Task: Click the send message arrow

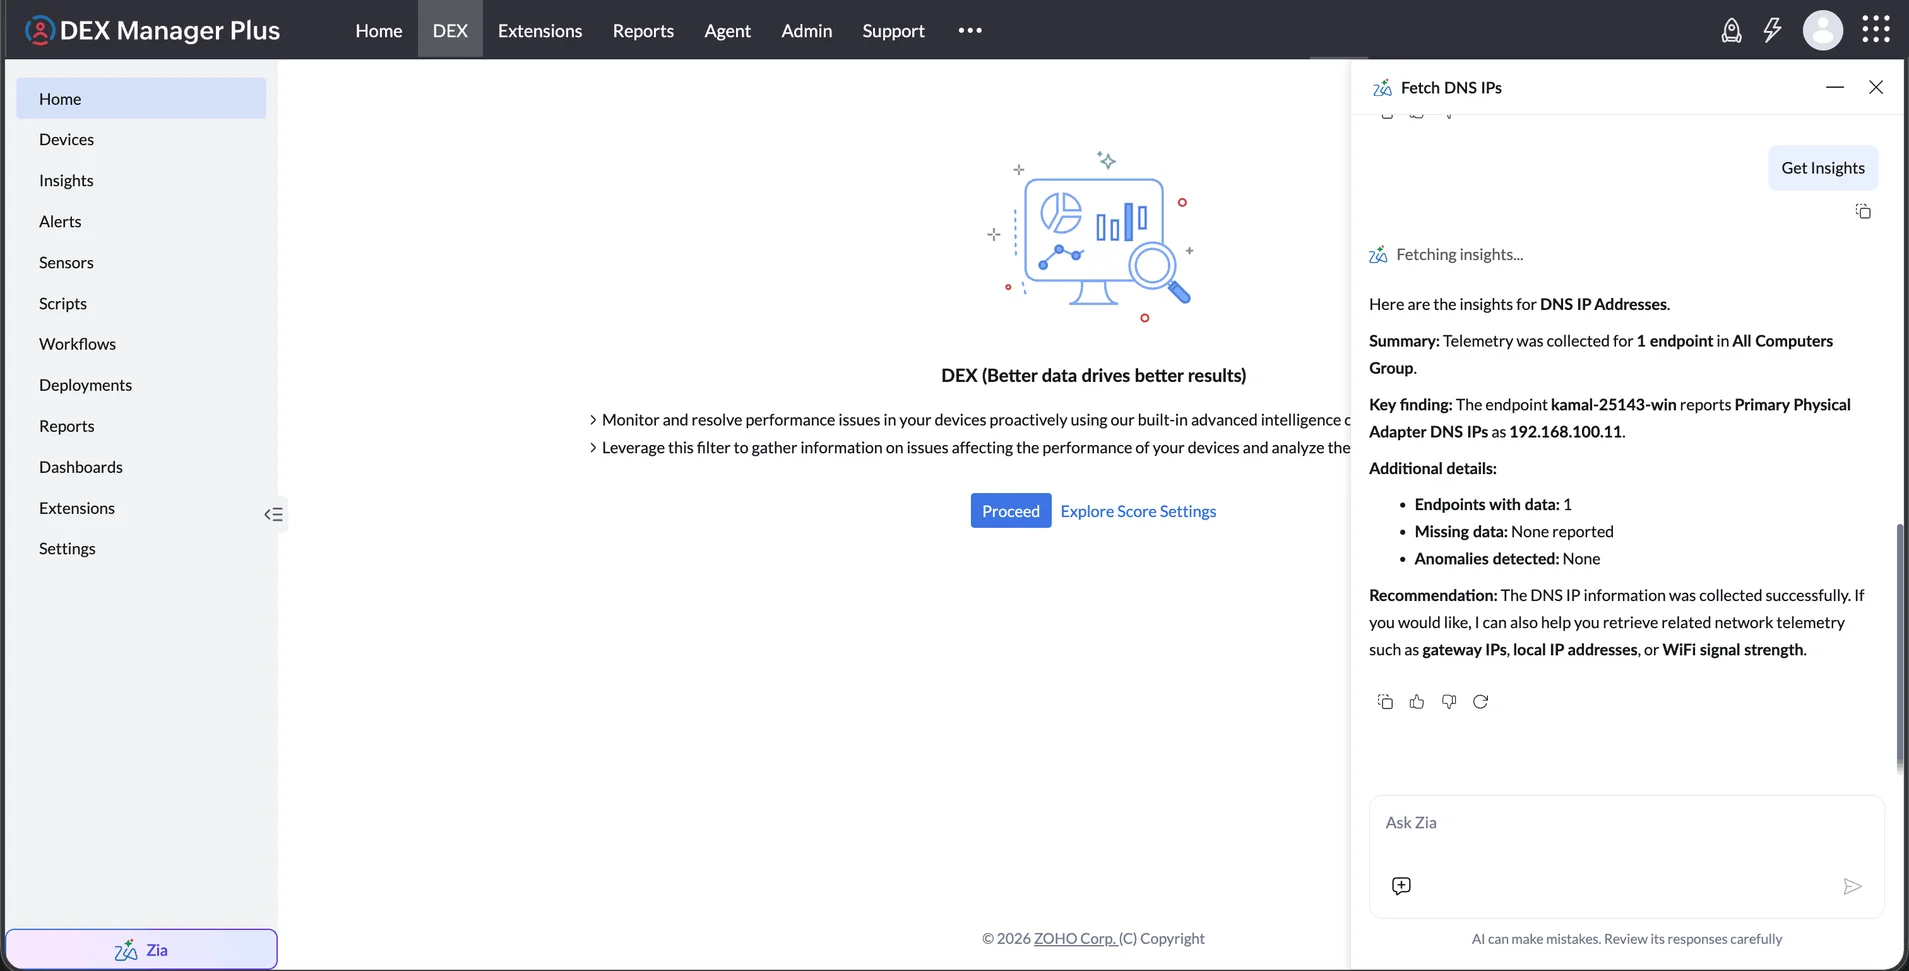Action: 1852,886
